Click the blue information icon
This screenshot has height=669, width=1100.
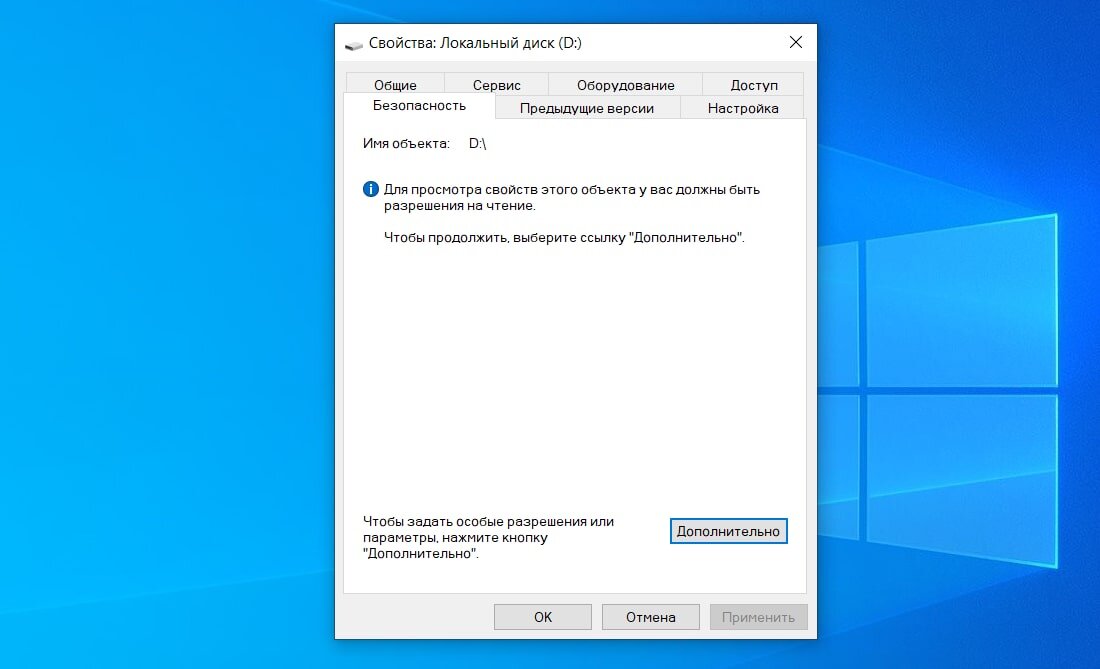tap(370, 189)
